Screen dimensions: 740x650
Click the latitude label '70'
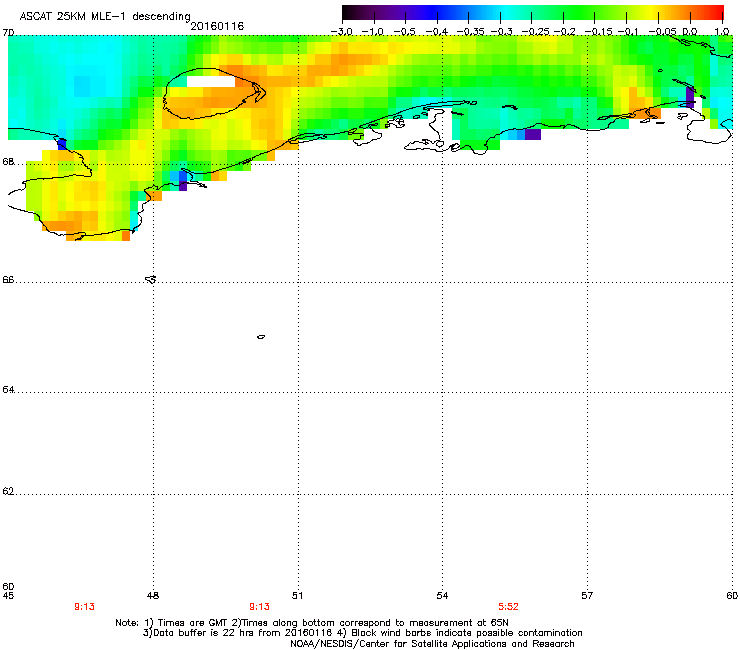coord(8,33)
